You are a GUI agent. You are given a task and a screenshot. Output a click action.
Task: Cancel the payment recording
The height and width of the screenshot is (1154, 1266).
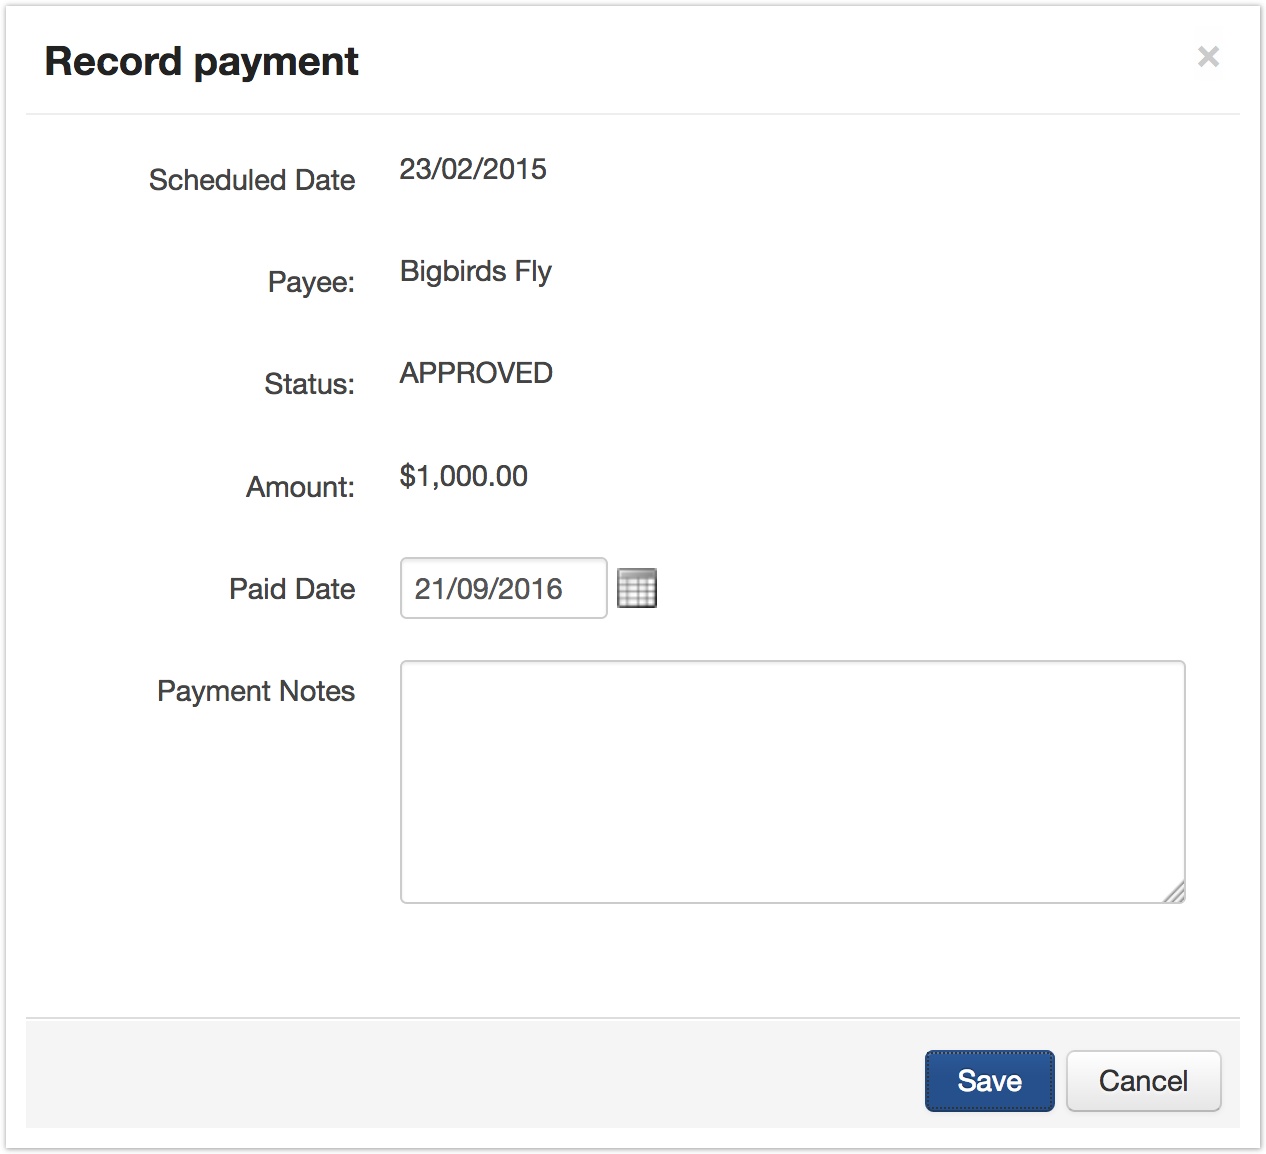click(x=1143, y=1080)
